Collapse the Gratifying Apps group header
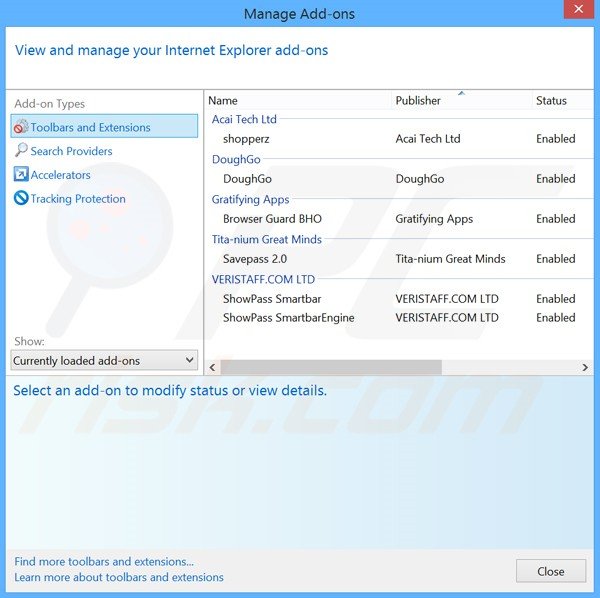This screenshot has width=600, height=598. (x=250, y=199)
